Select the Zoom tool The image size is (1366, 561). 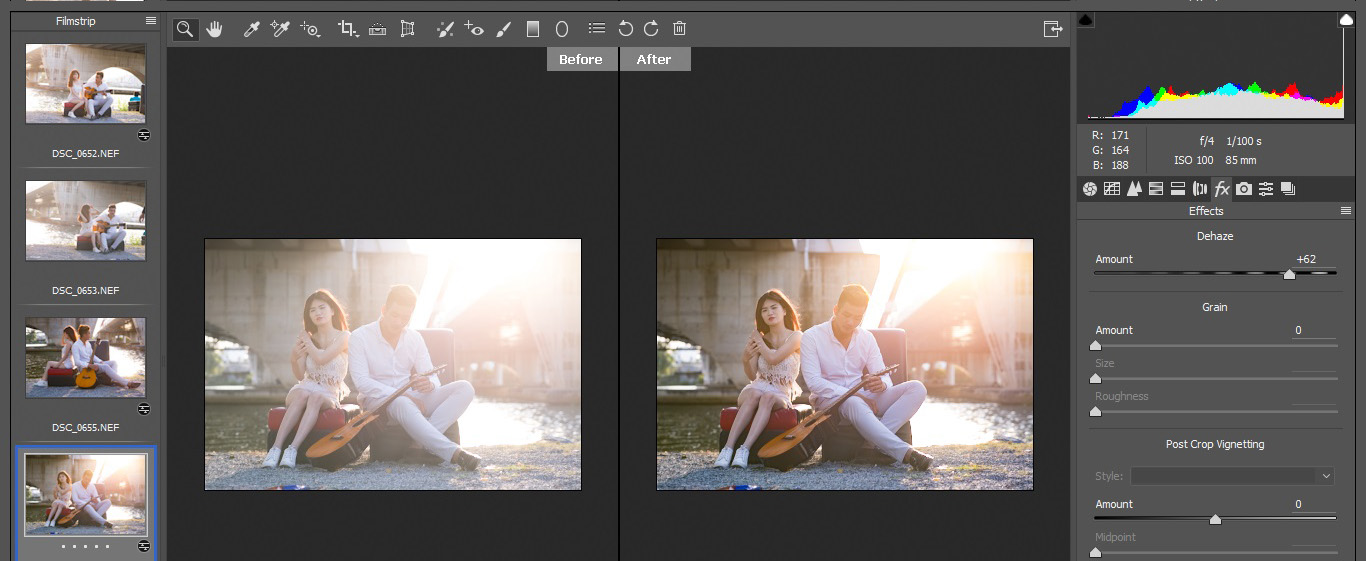[x=185, y=29]
